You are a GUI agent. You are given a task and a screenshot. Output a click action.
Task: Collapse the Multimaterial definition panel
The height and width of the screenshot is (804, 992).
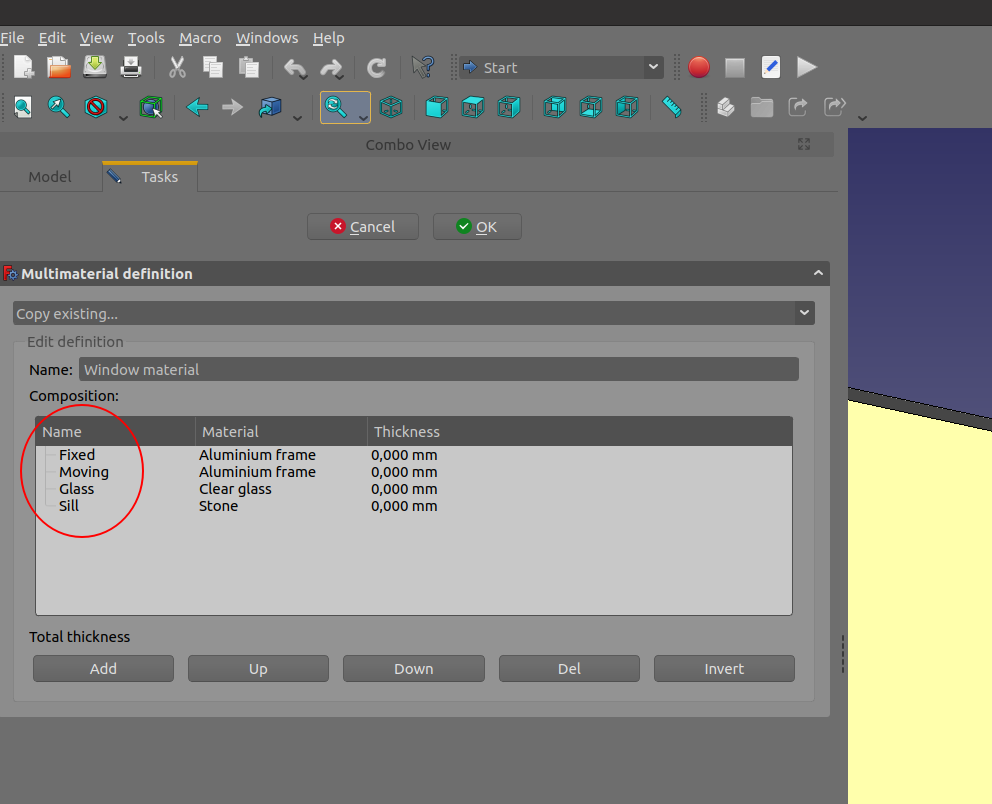coord(818,274)
